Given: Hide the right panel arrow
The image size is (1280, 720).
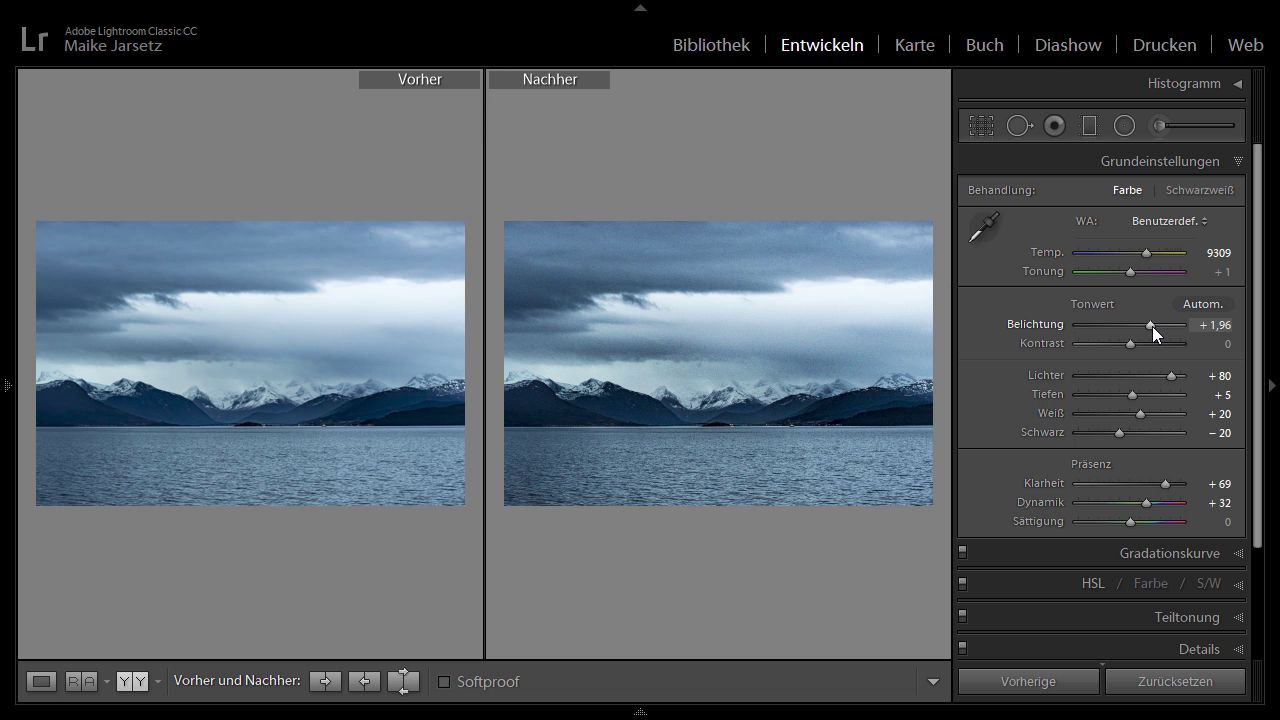Looking at the screenshot, I should (x=1272, y=385).
